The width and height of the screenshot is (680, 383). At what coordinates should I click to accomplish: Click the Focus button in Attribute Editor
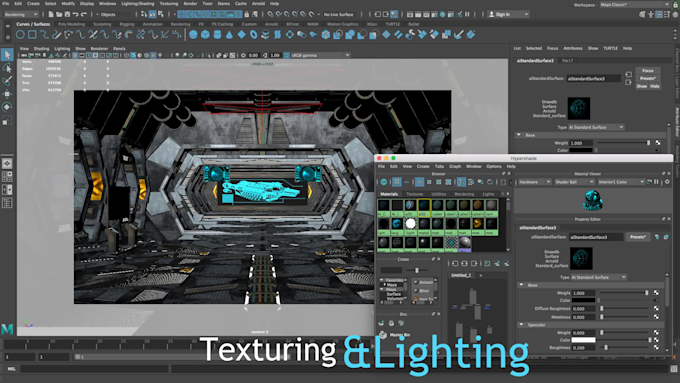(647, 70)
